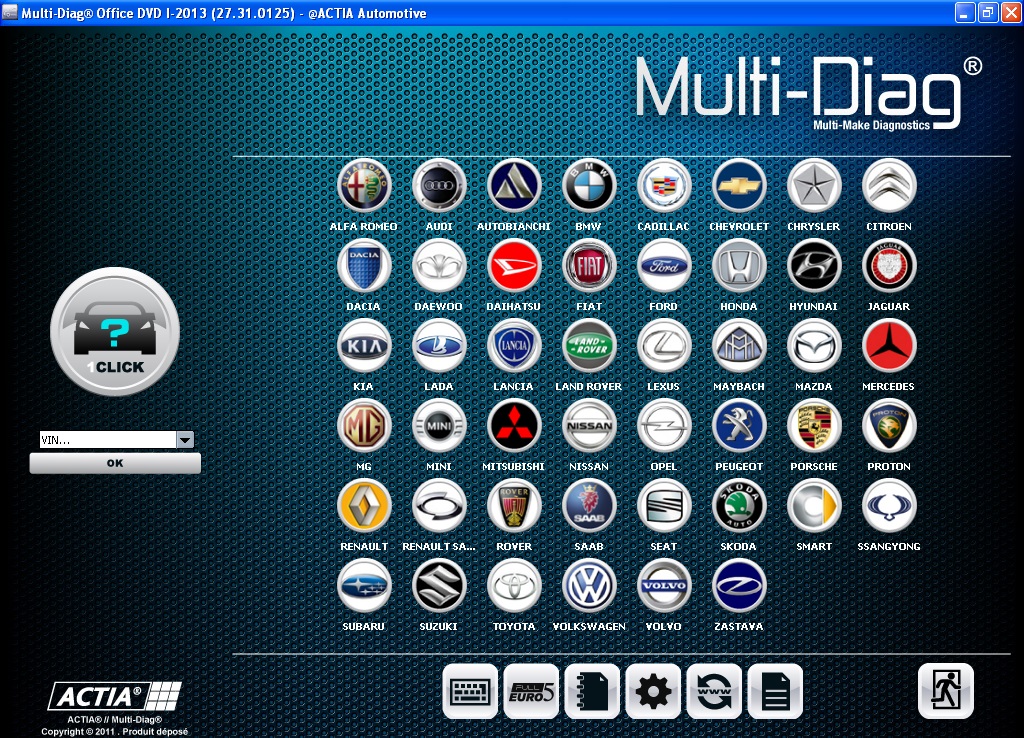Choose the Maybach icon
Image resolution: width=1024 pixels, height=738 pixels.
click(x=739, y=346)
